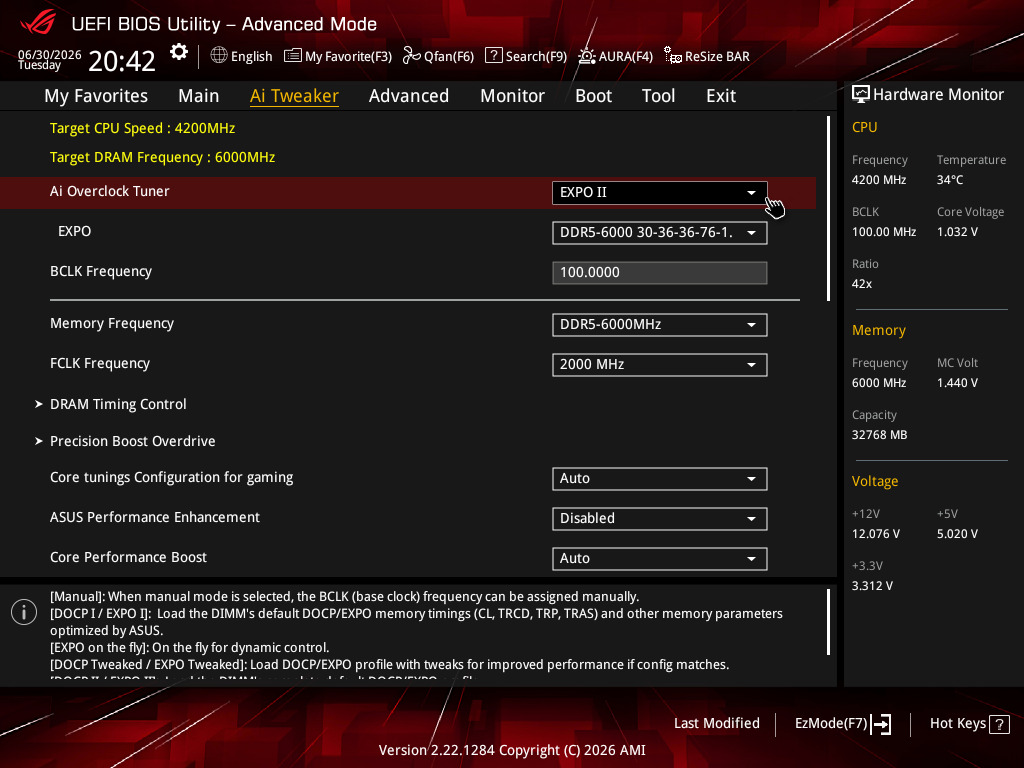Click the ASUS Performance Enhancement label
This screenshot has height=768, width=1024.
click(155, 517)
